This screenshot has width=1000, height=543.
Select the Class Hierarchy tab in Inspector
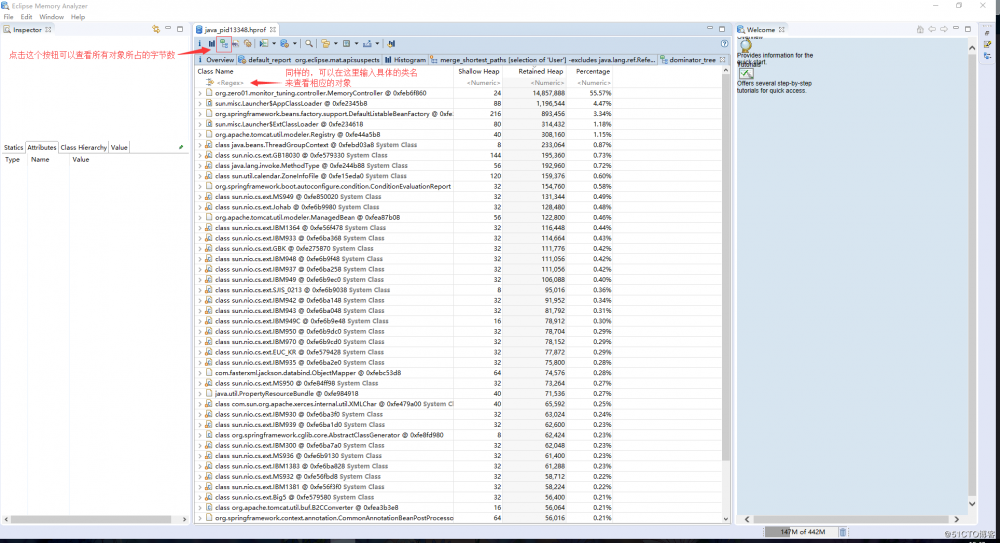(83, 147)
